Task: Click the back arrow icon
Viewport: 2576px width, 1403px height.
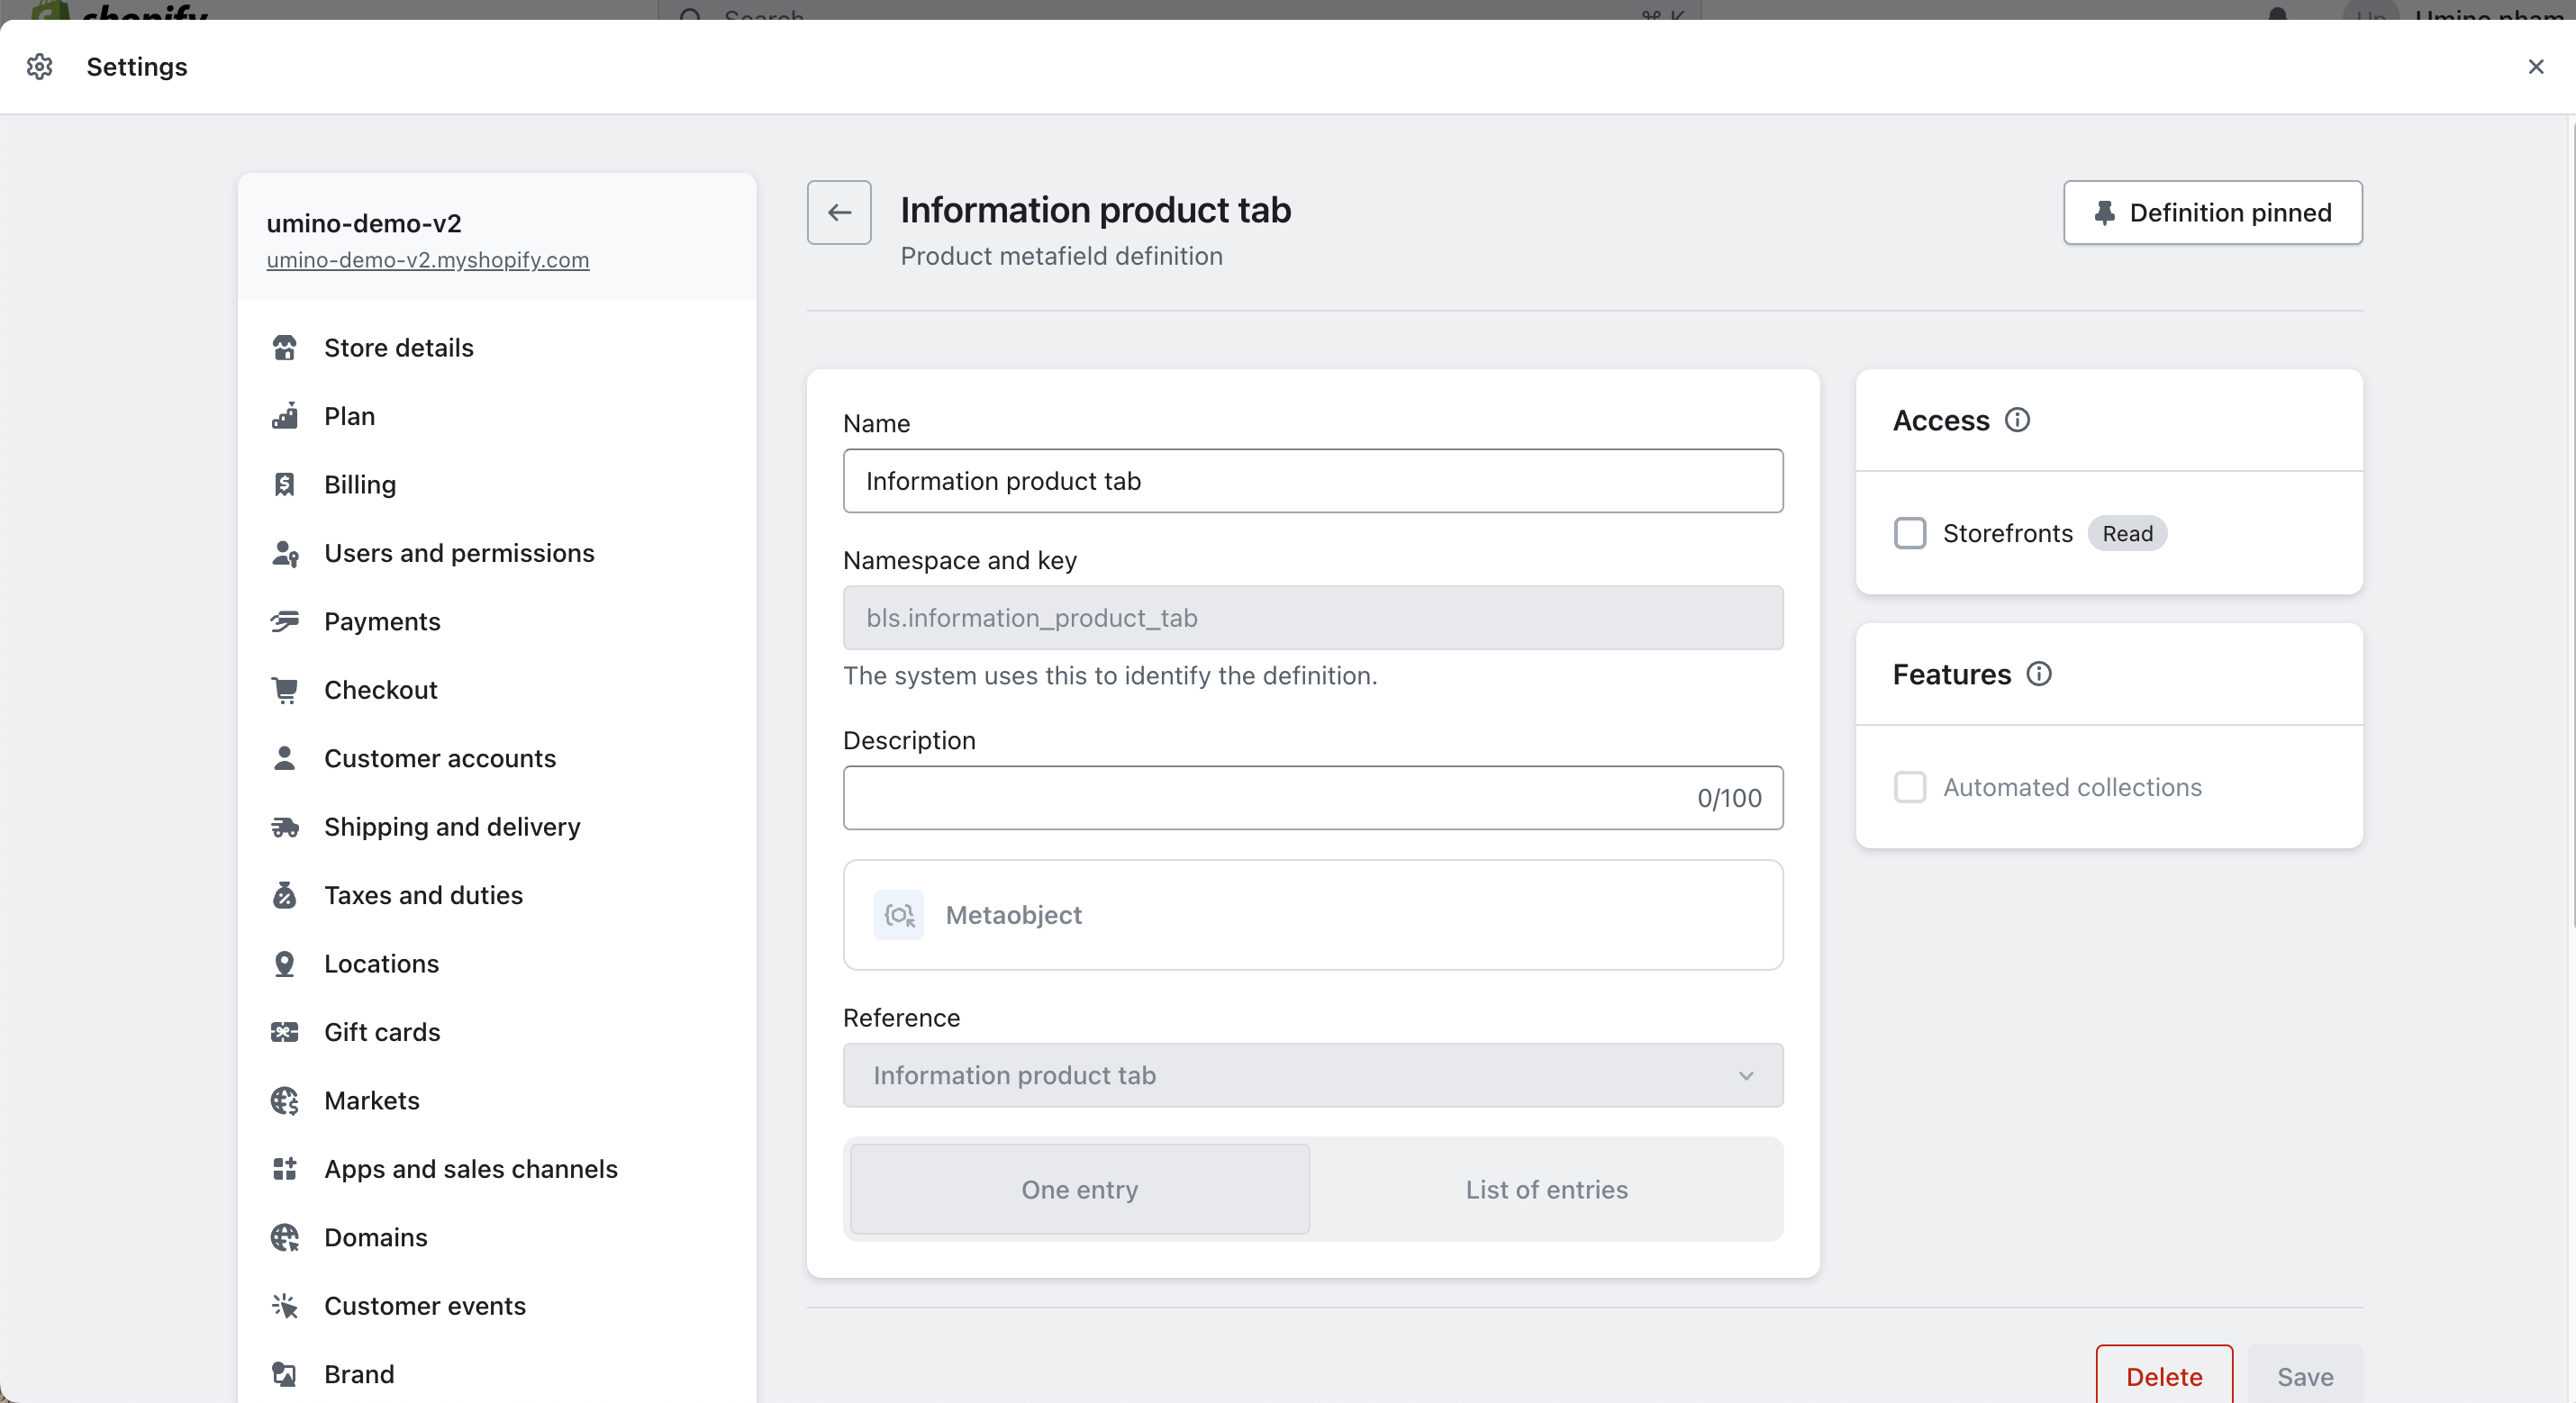Action: pos(839,212)
